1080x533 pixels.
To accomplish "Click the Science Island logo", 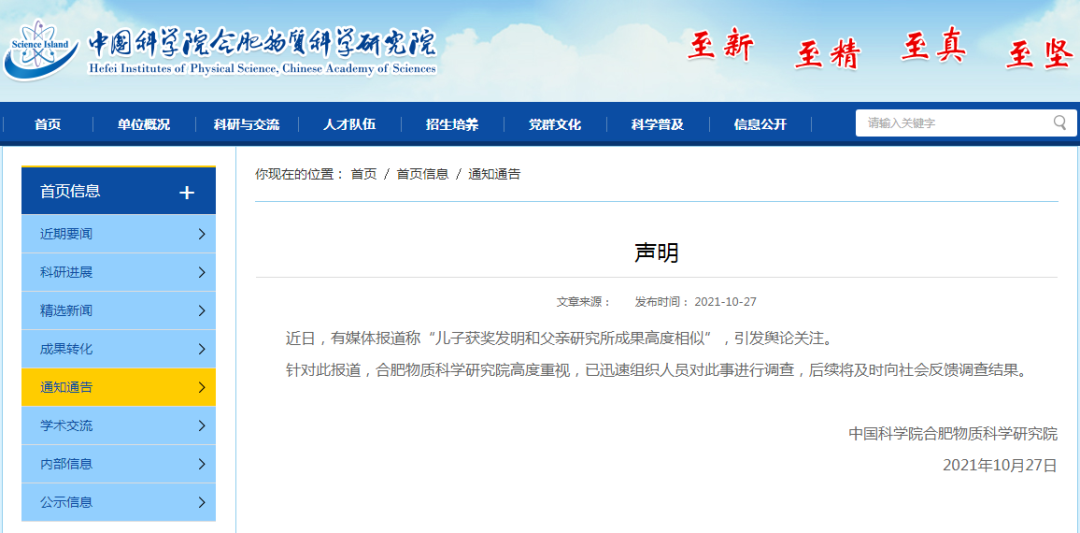I will click(x=38, y=50).
